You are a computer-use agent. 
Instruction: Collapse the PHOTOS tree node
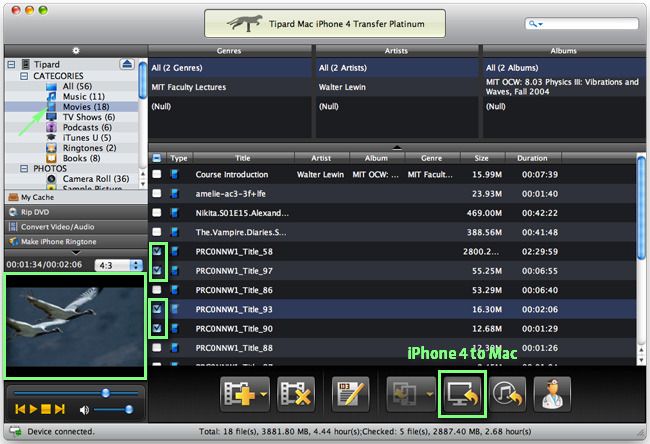24,168
